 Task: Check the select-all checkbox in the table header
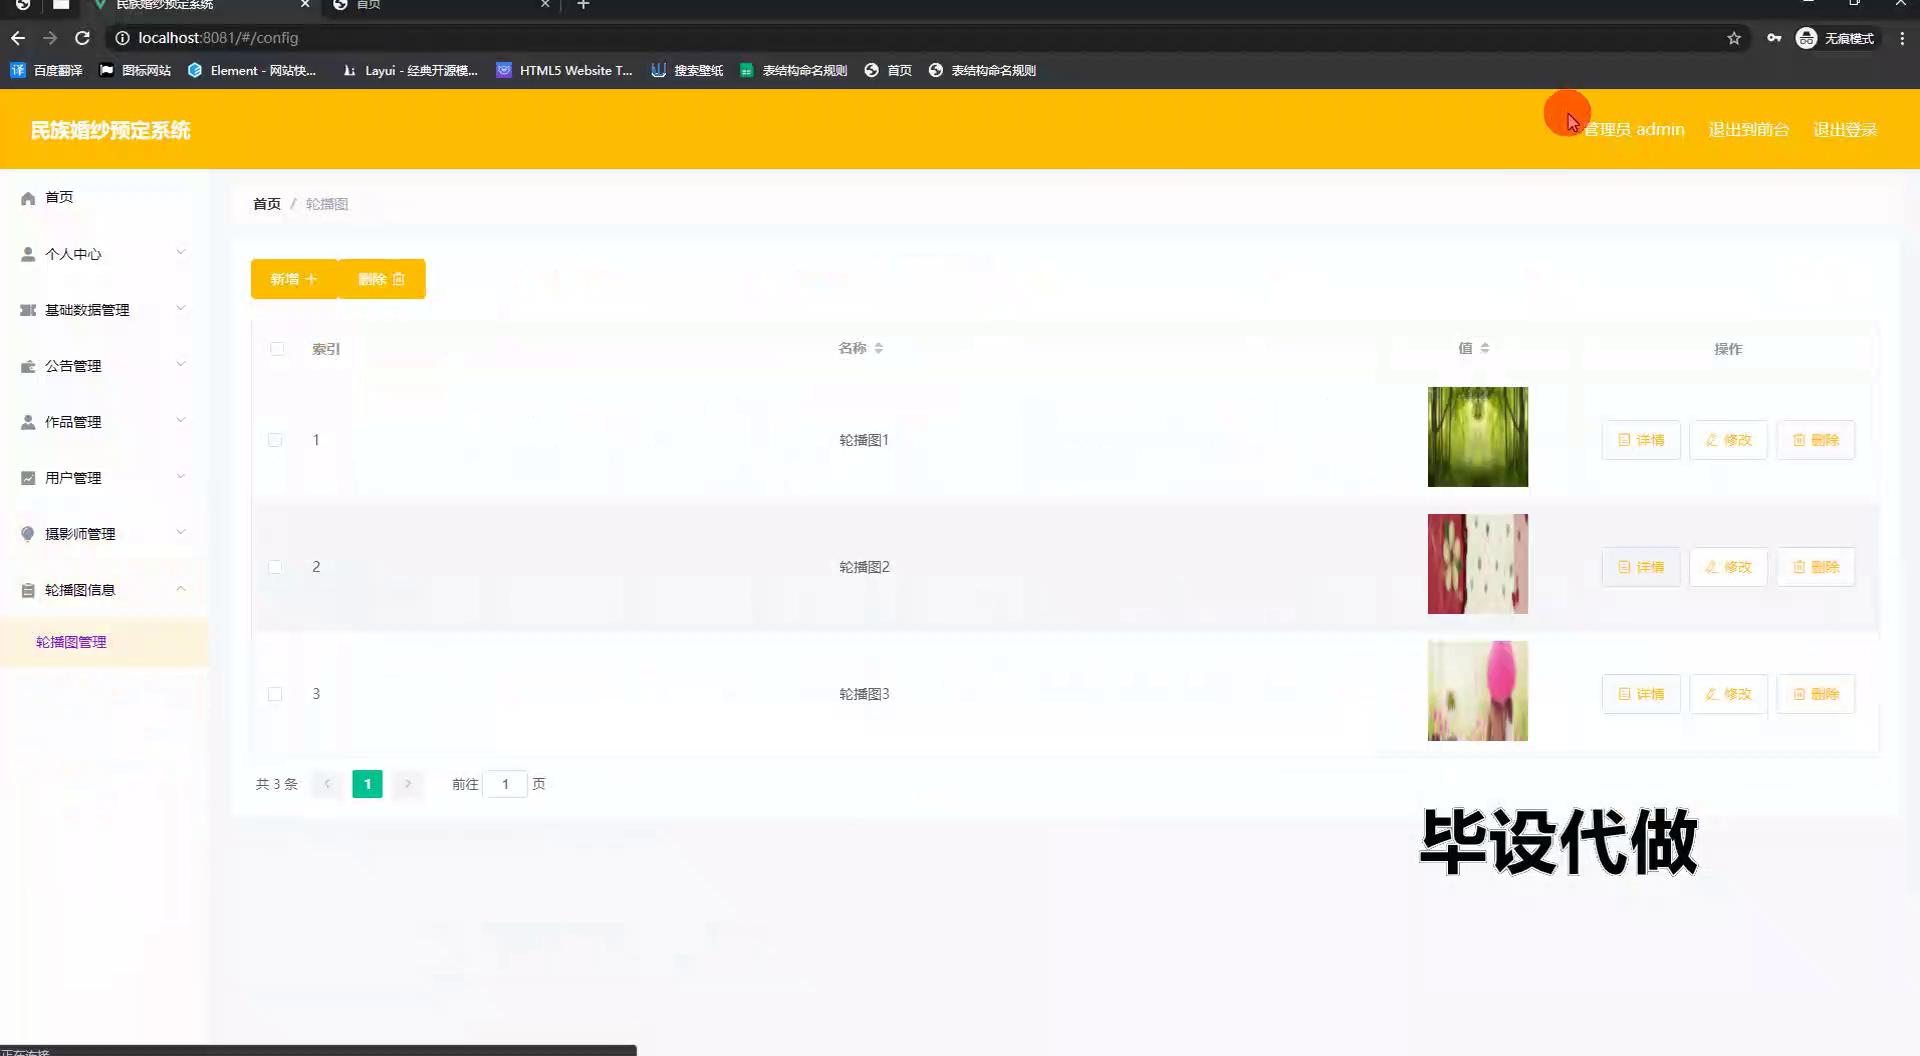point(277,349)
